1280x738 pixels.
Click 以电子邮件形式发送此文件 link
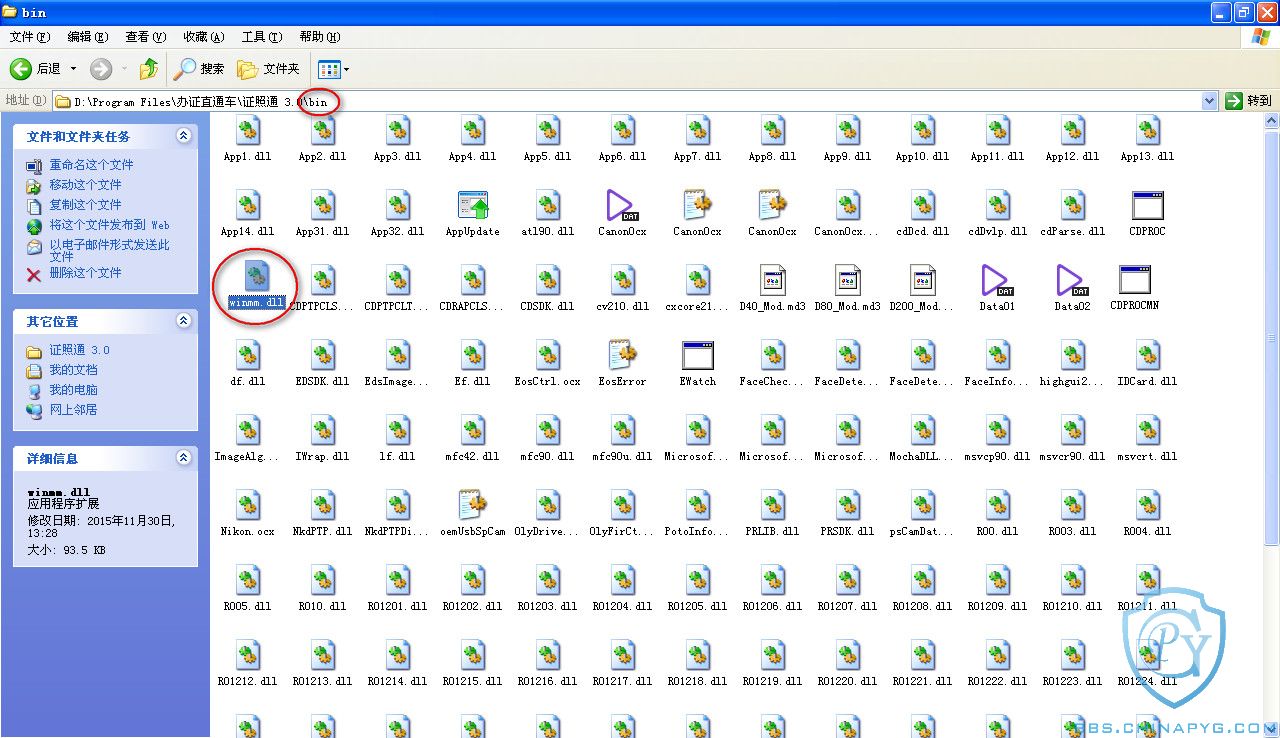[x=110, y=250]
